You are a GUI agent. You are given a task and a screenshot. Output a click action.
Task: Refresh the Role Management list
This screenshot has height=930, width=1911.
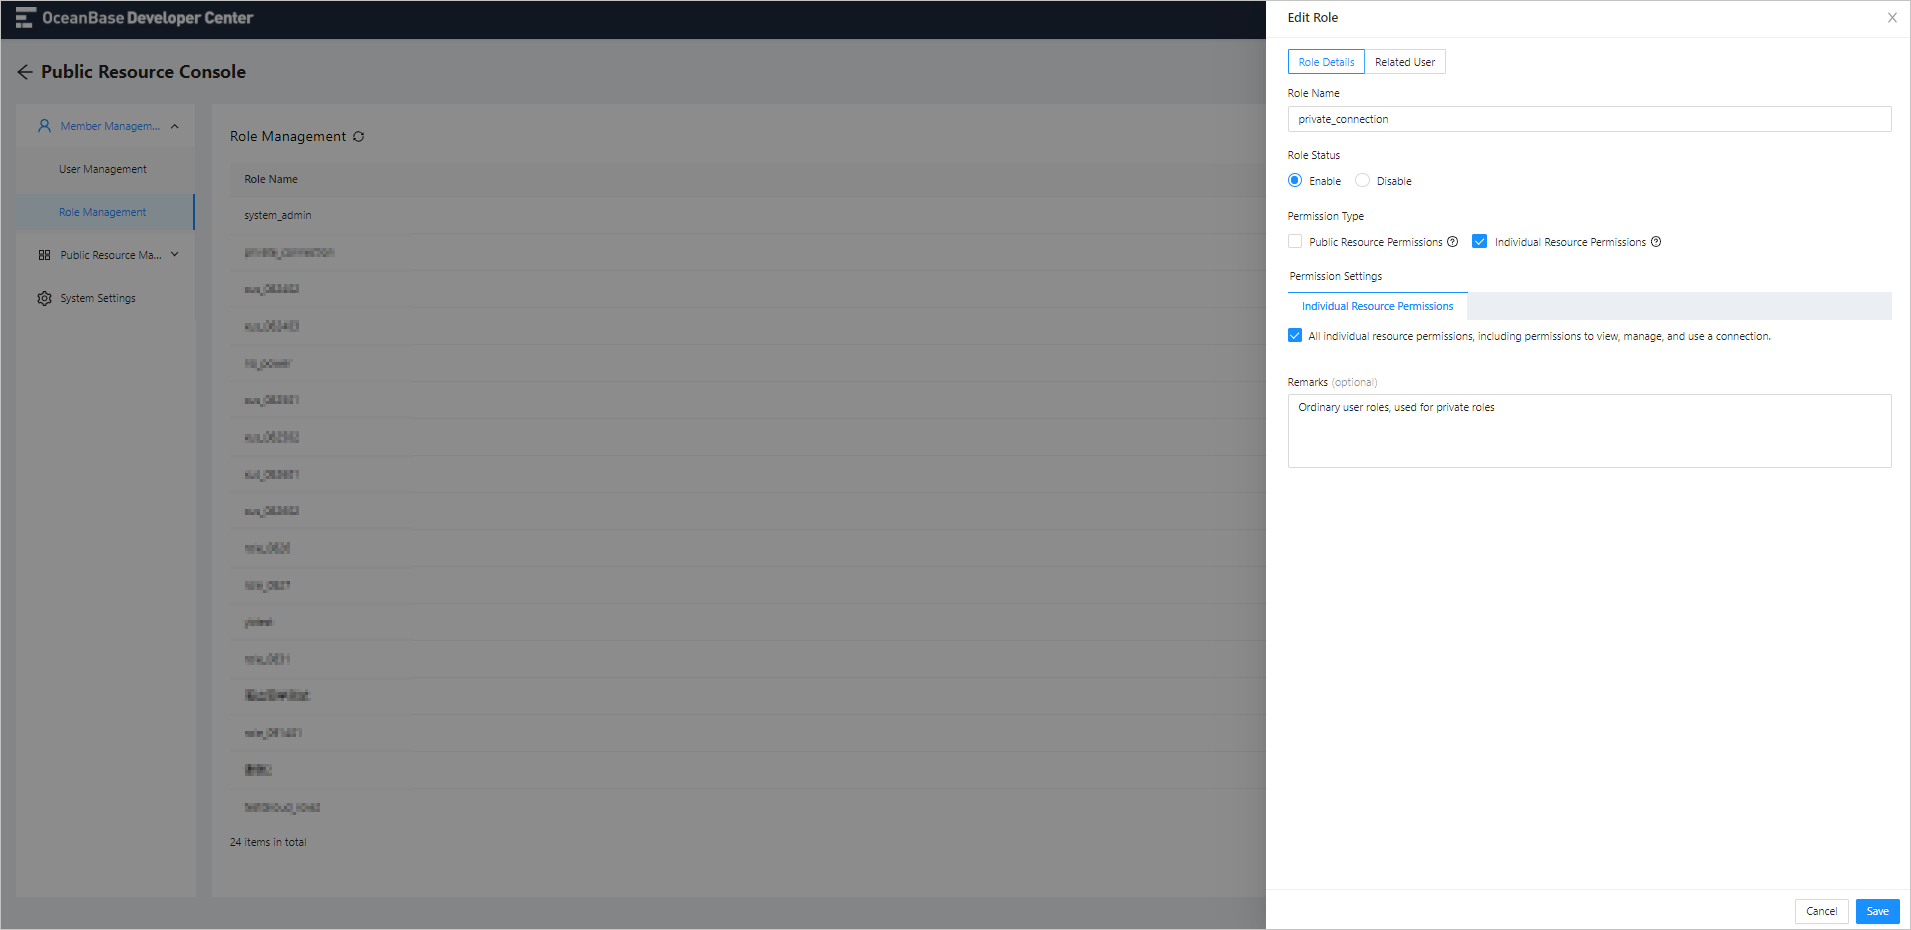(358, 137)
